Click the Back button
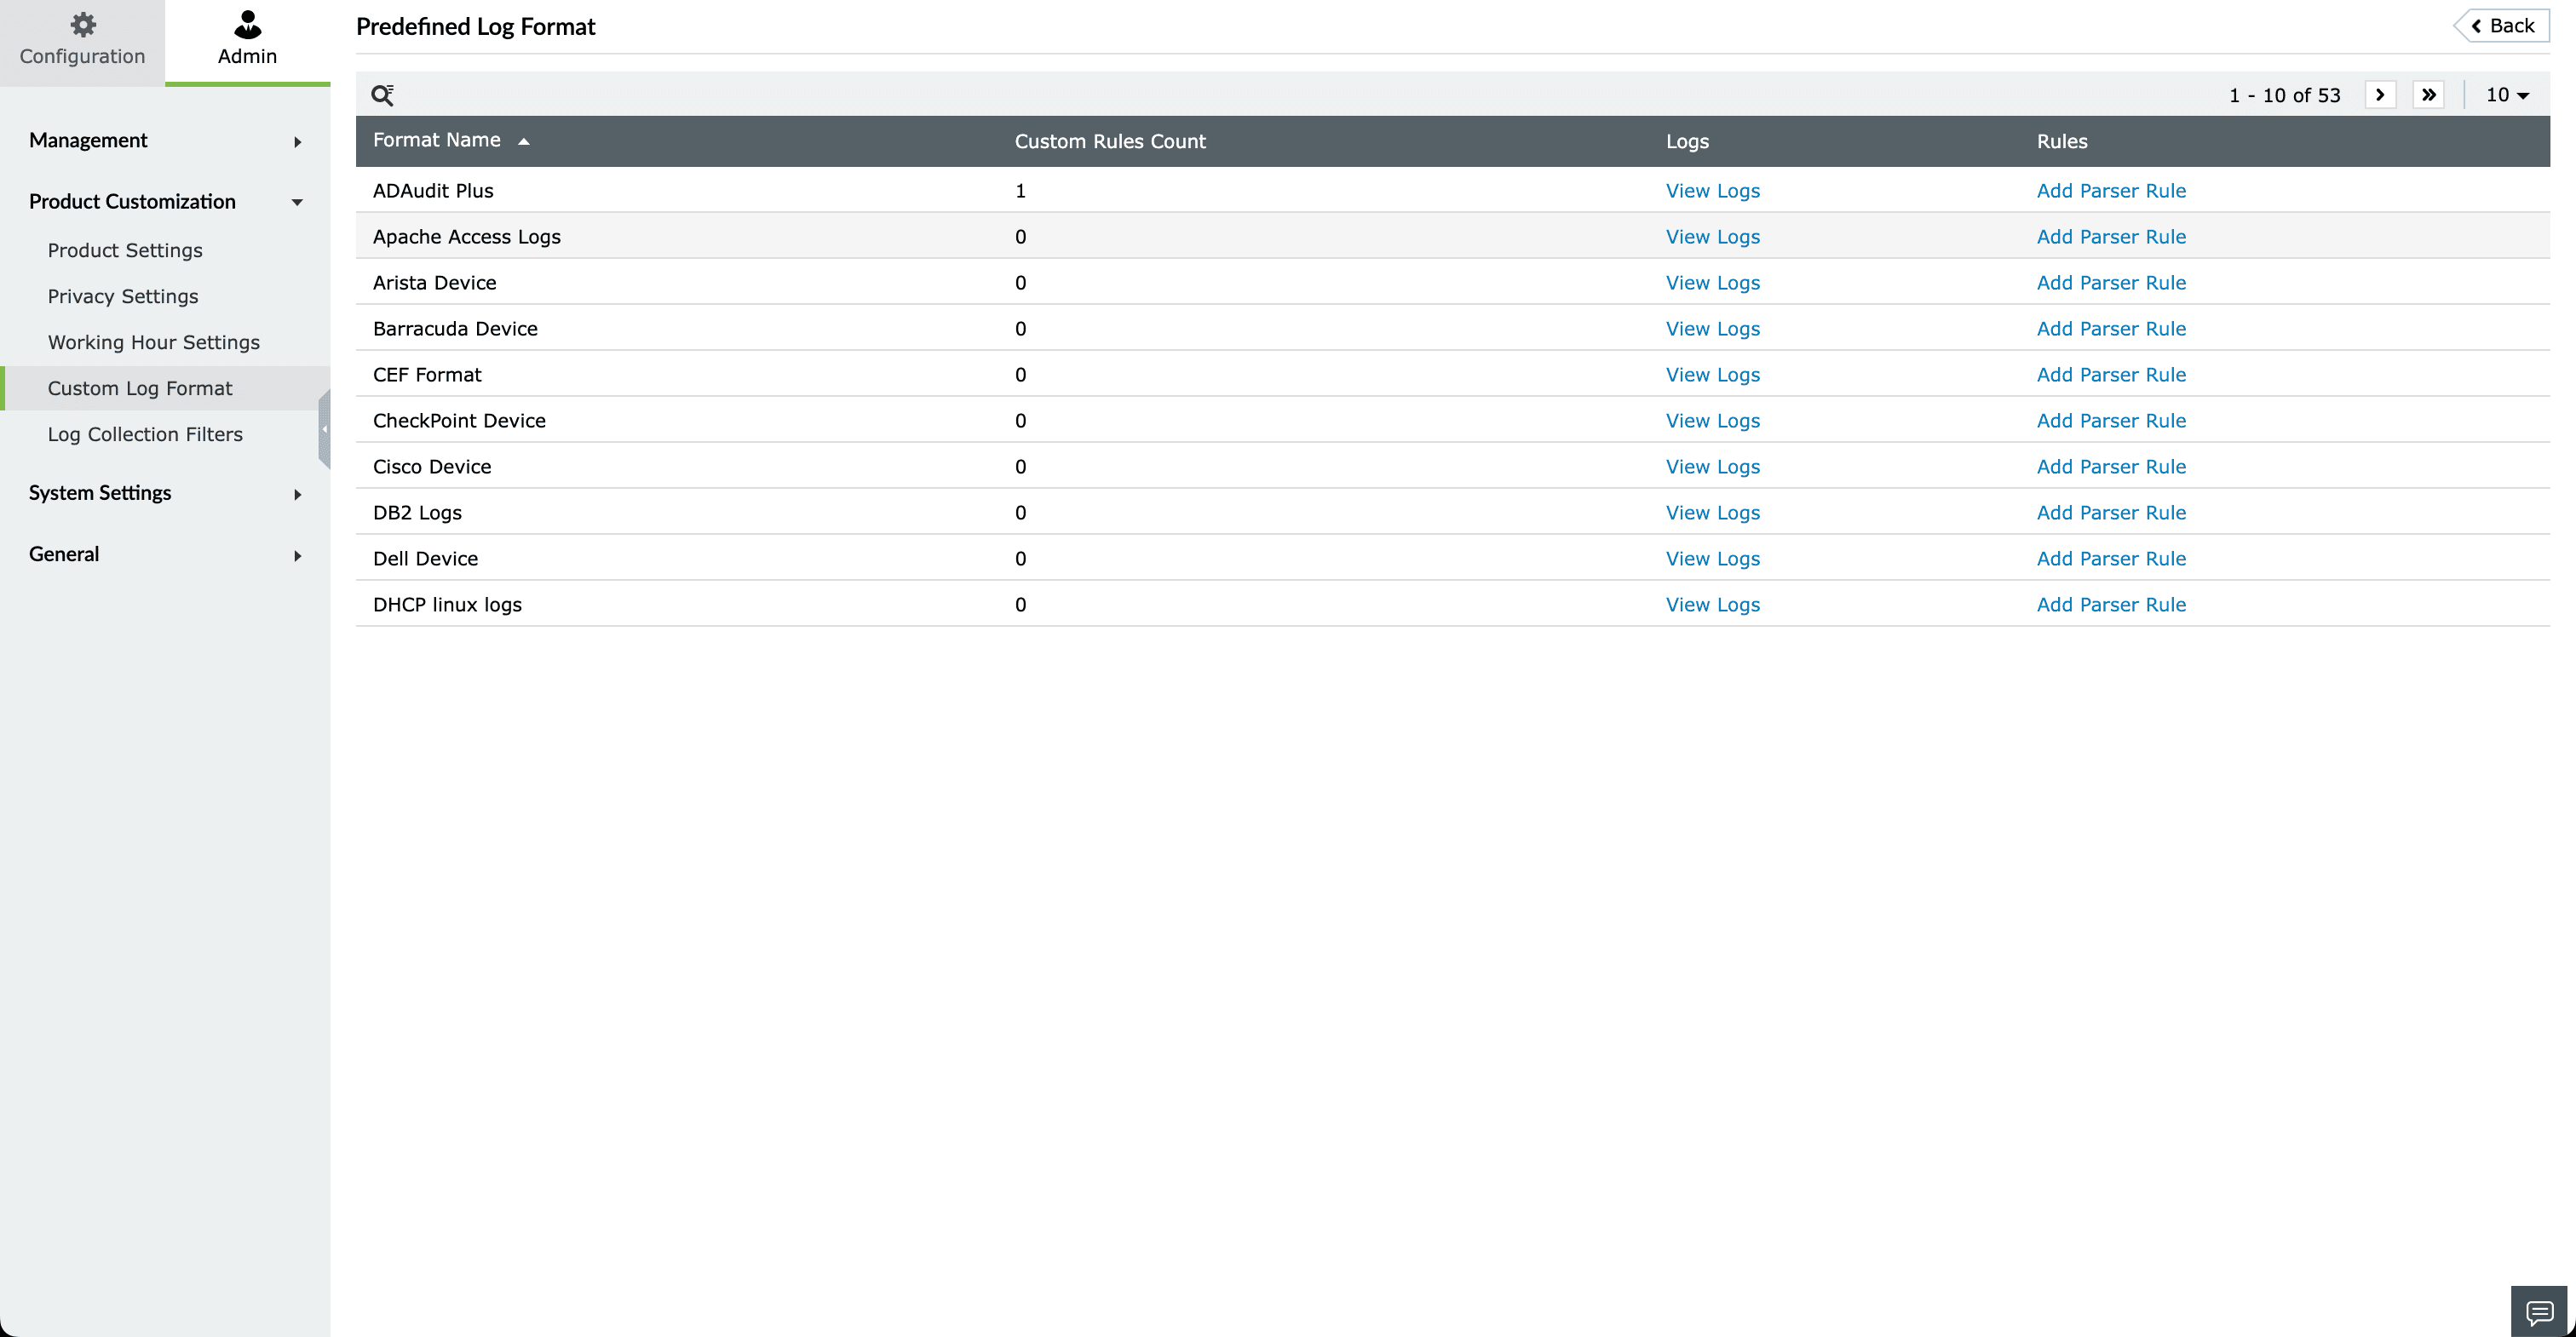This screenshot has width=2576, height=1337. [2502, 26]
